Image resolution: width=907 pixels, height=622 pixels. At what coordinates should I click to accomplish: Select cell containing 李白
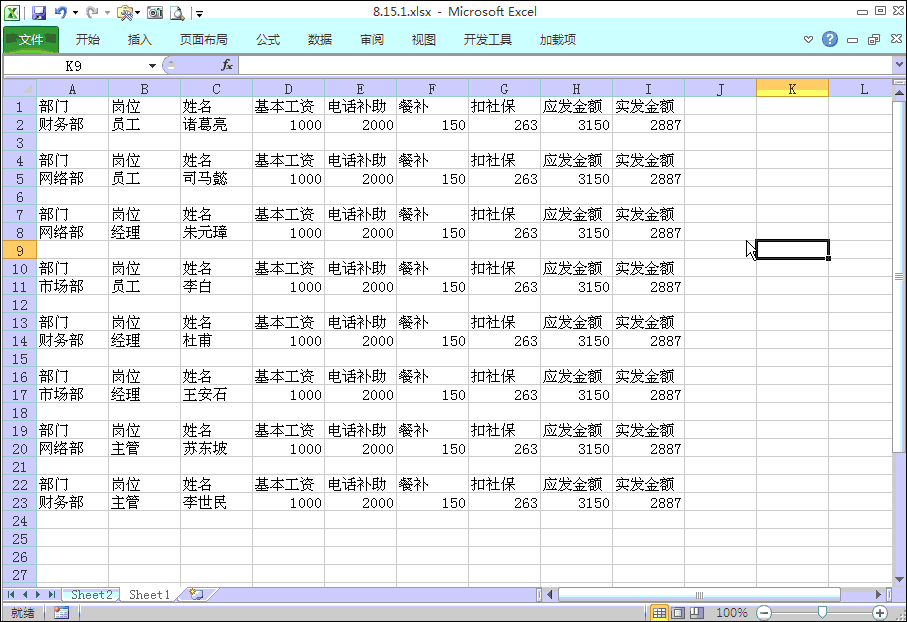216,286
